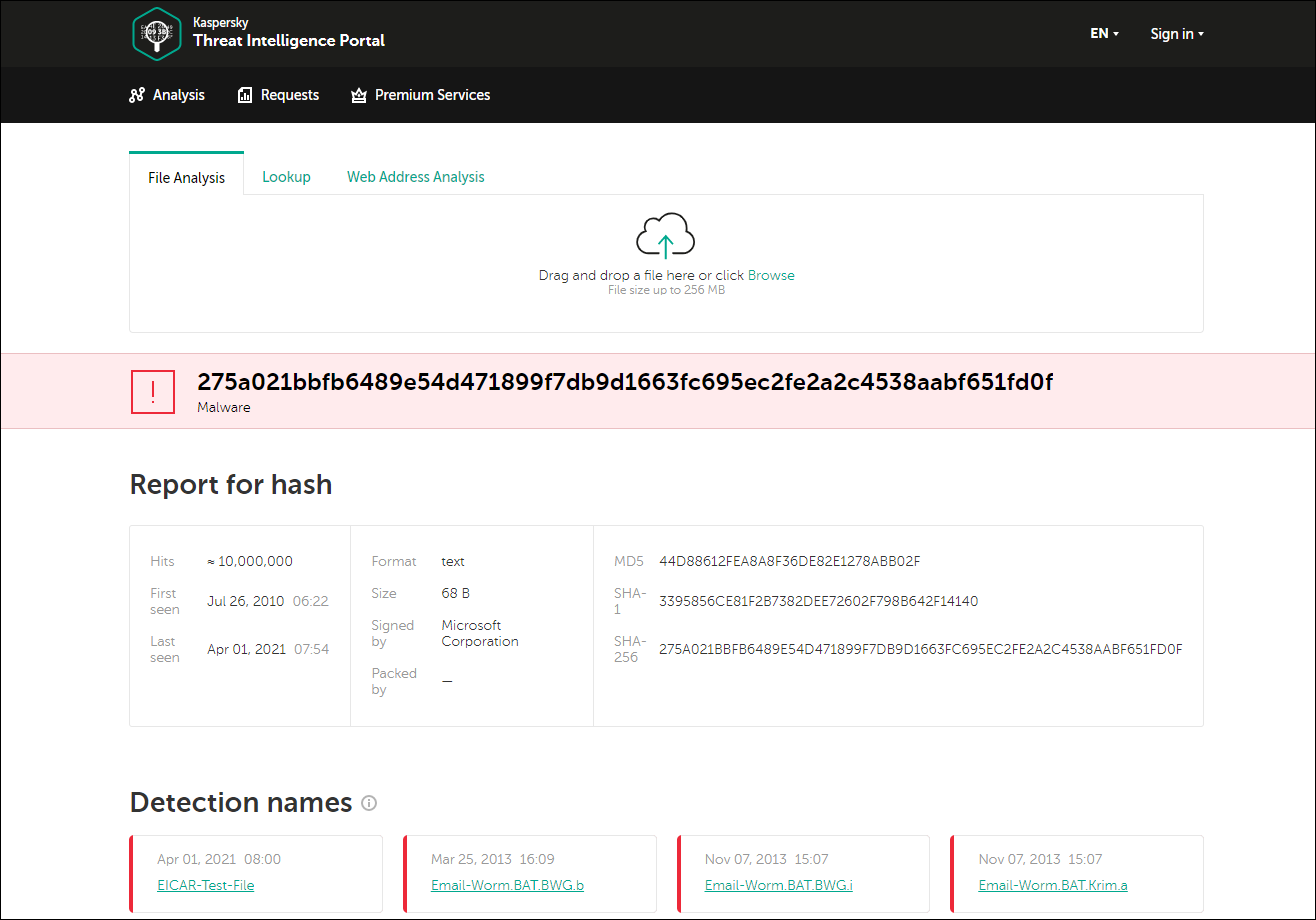Open the Requests bar-chart icon

[x=243, y=94]
